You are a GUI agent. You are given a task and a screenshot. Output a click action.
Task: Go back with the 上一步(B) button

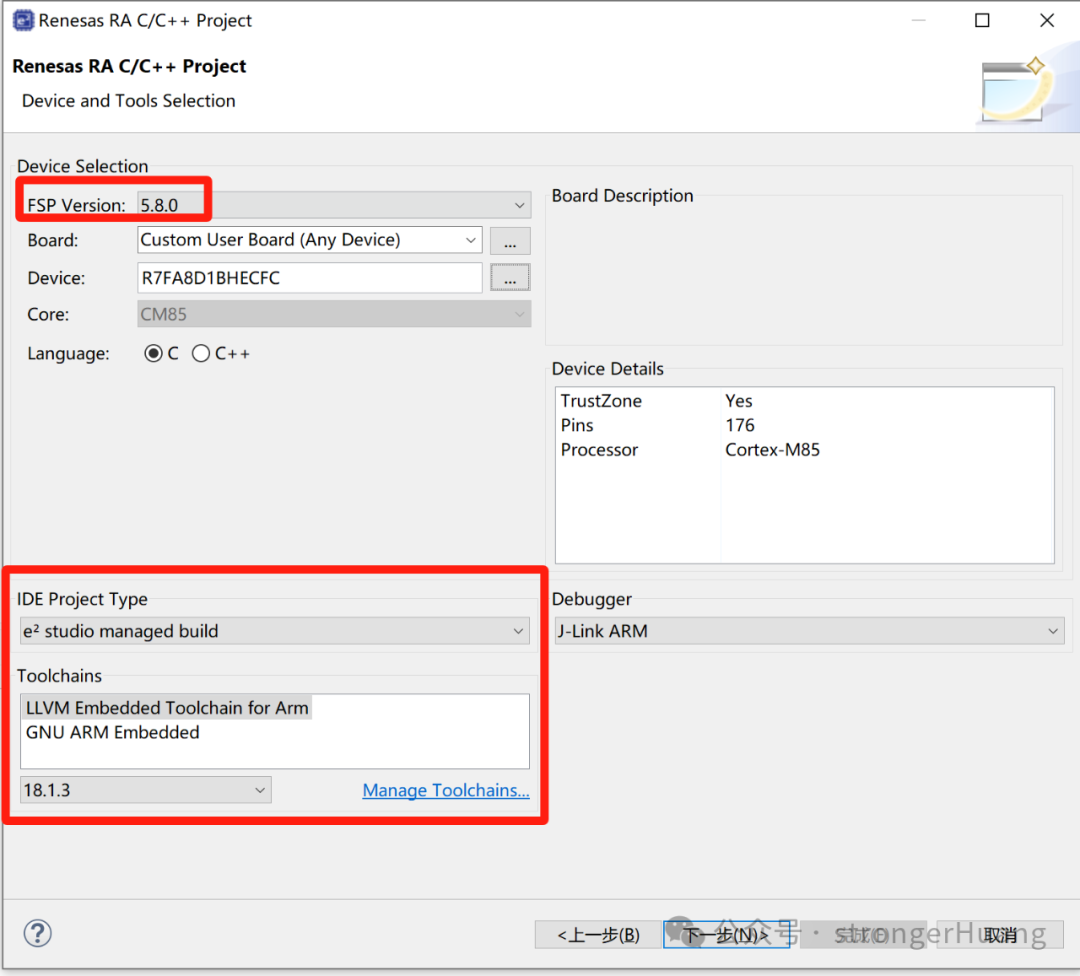coord(598,935)
